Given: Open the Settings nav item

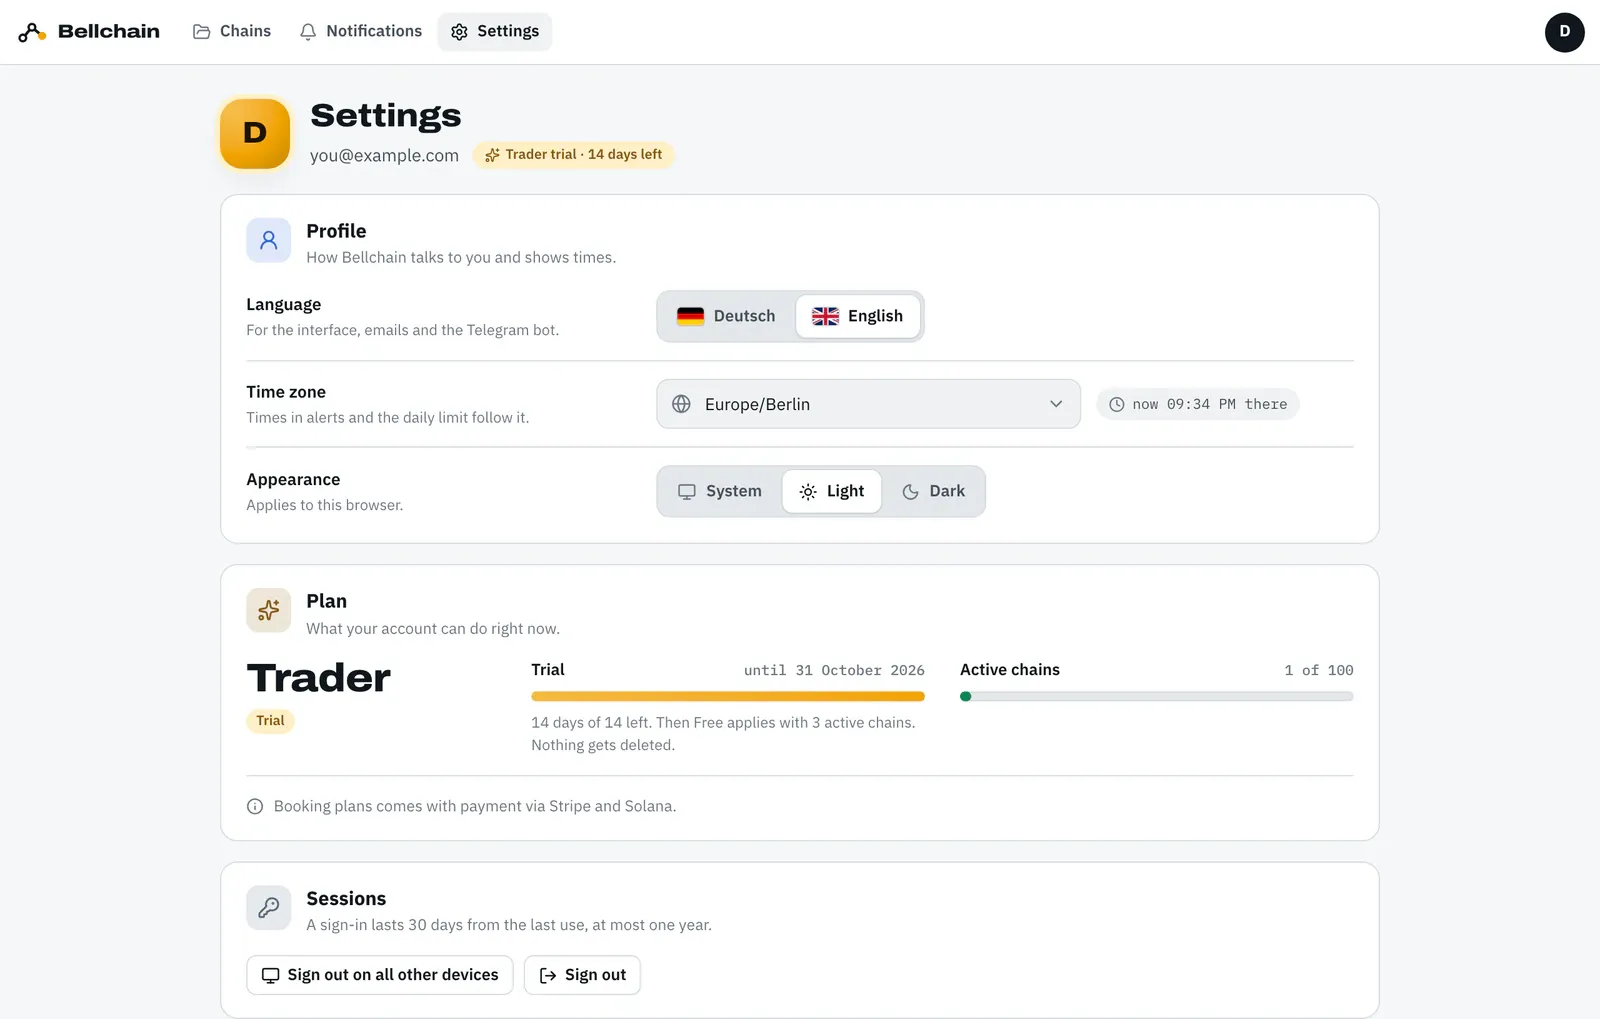Looking at the screenshot, I should [495, 31].
